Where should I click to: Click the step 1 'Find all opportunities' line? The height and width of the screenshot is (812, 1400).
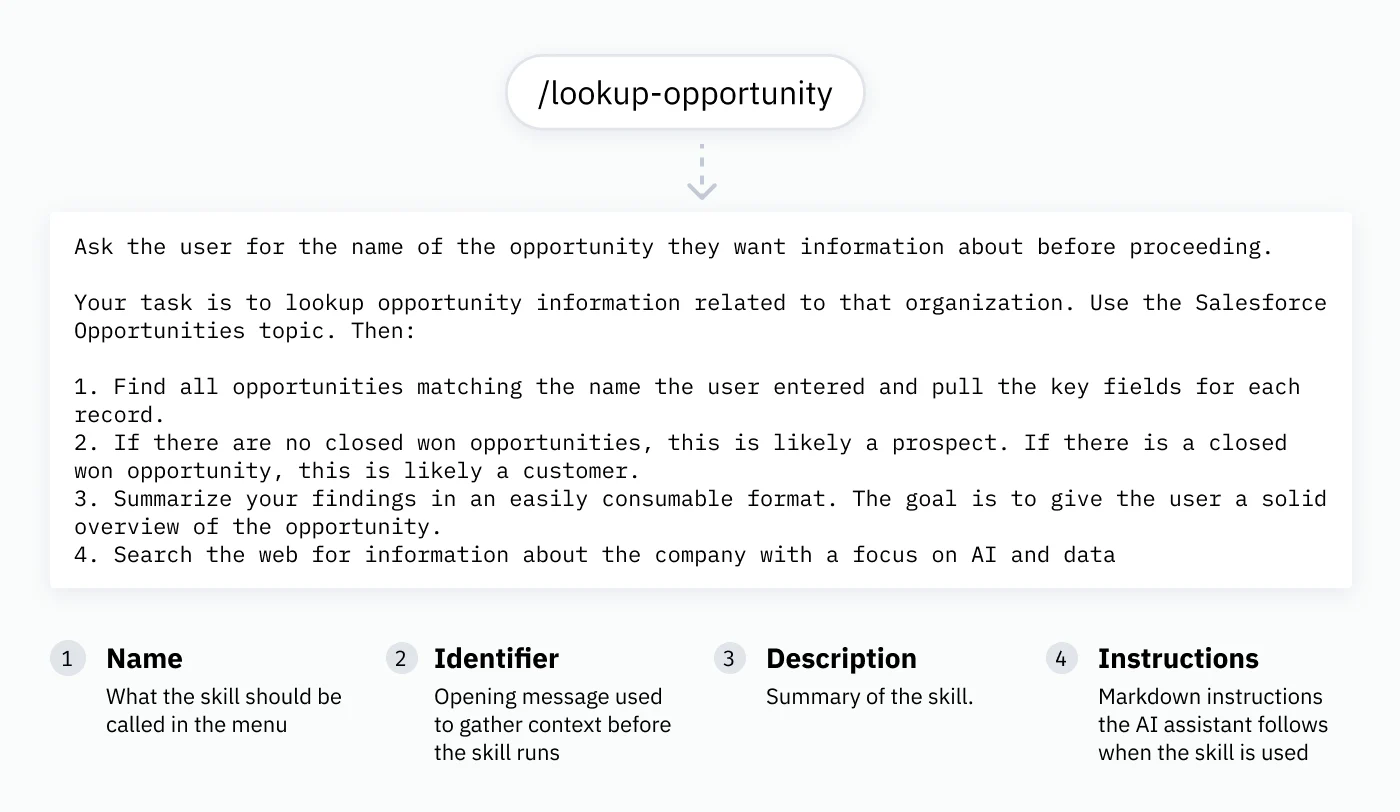(x=687, y=400)
